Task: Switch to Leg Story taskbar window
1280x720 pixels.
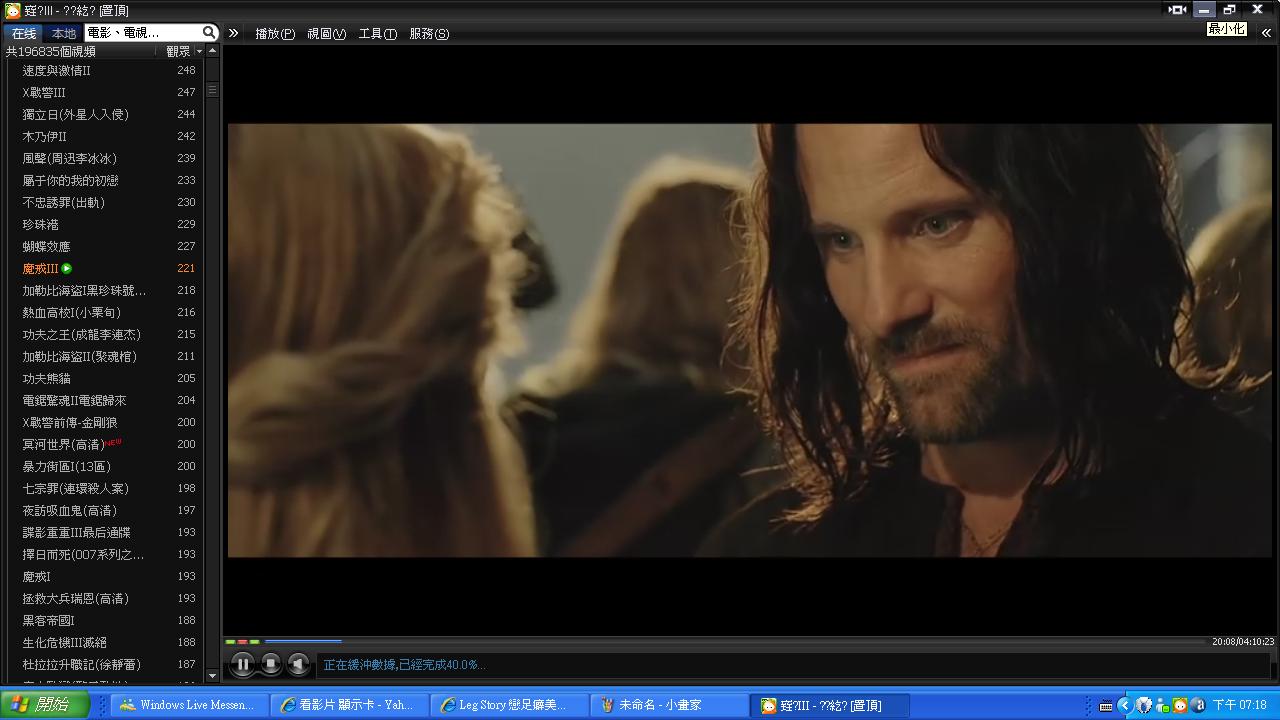Action: click(x=509, y=705)
